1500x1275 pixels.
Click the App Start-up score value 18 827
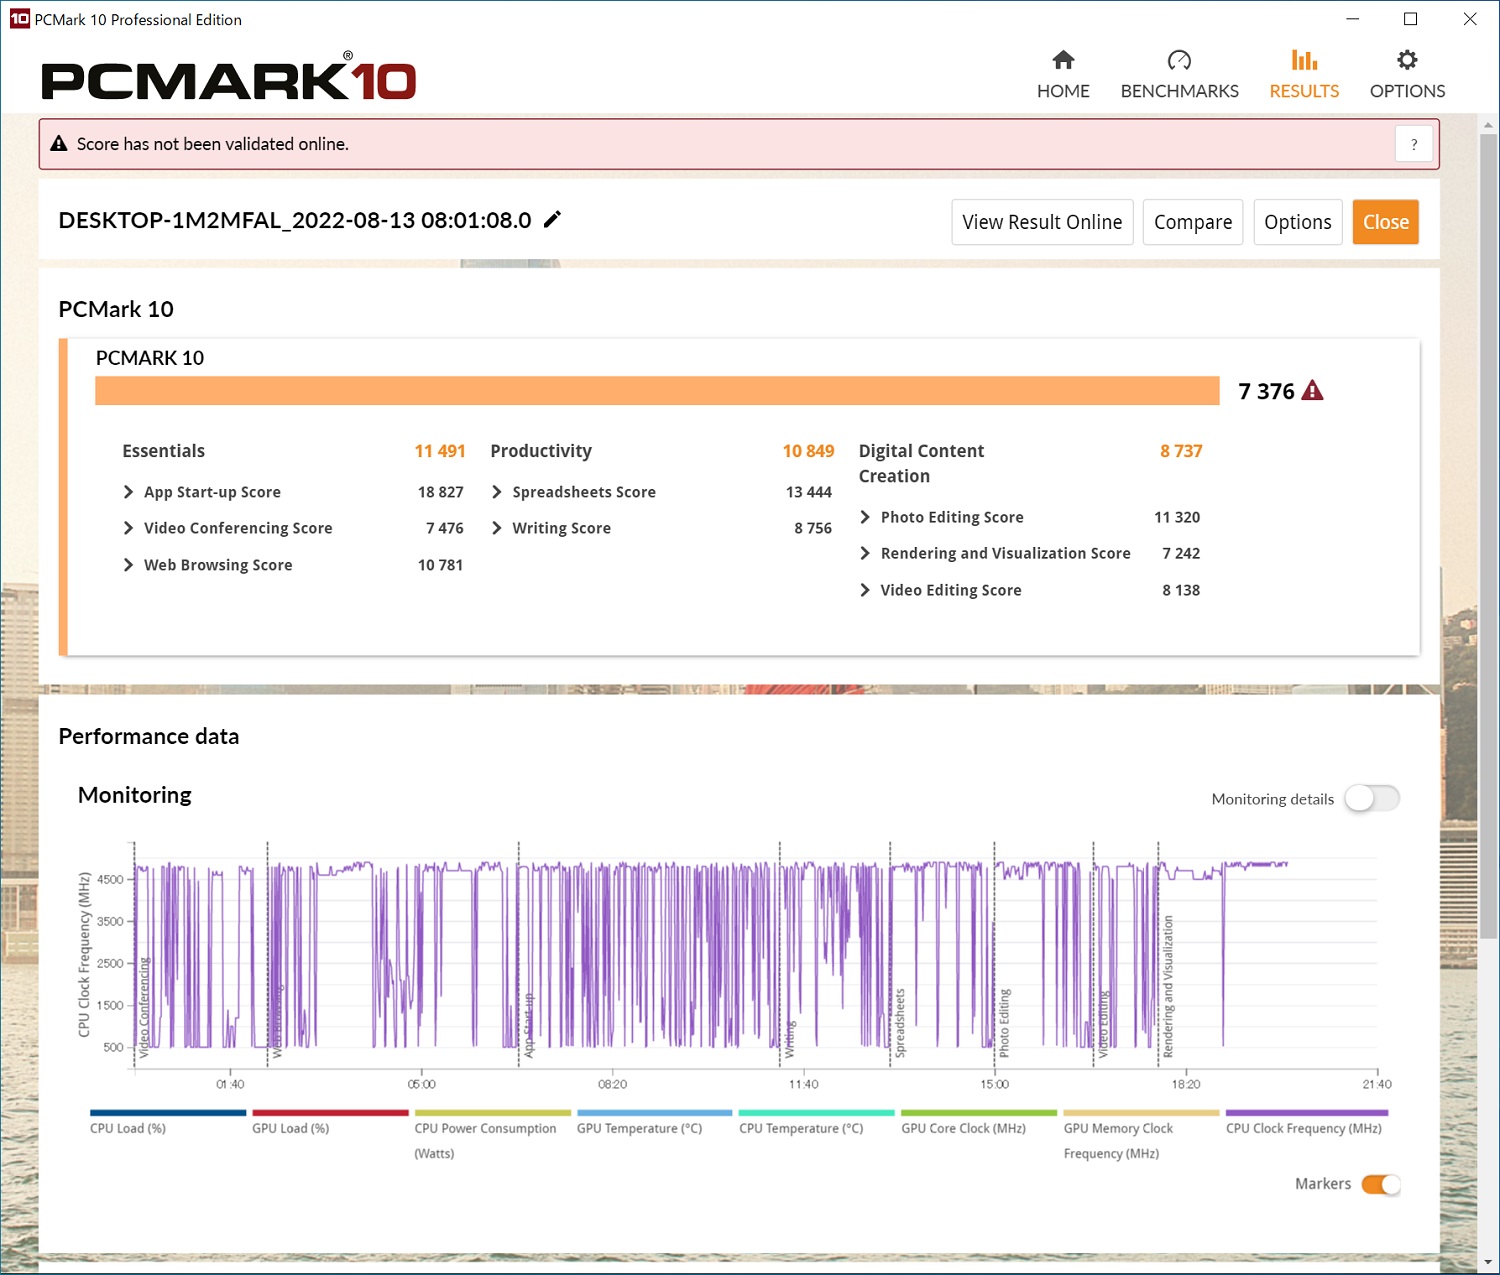(441, 492)
